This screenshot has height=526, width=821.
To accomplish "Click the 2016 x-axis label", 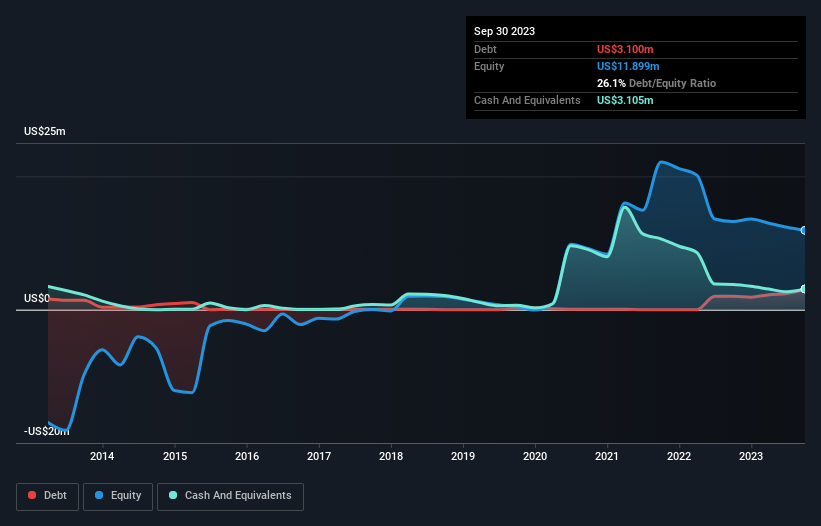I will pos(247,456).
